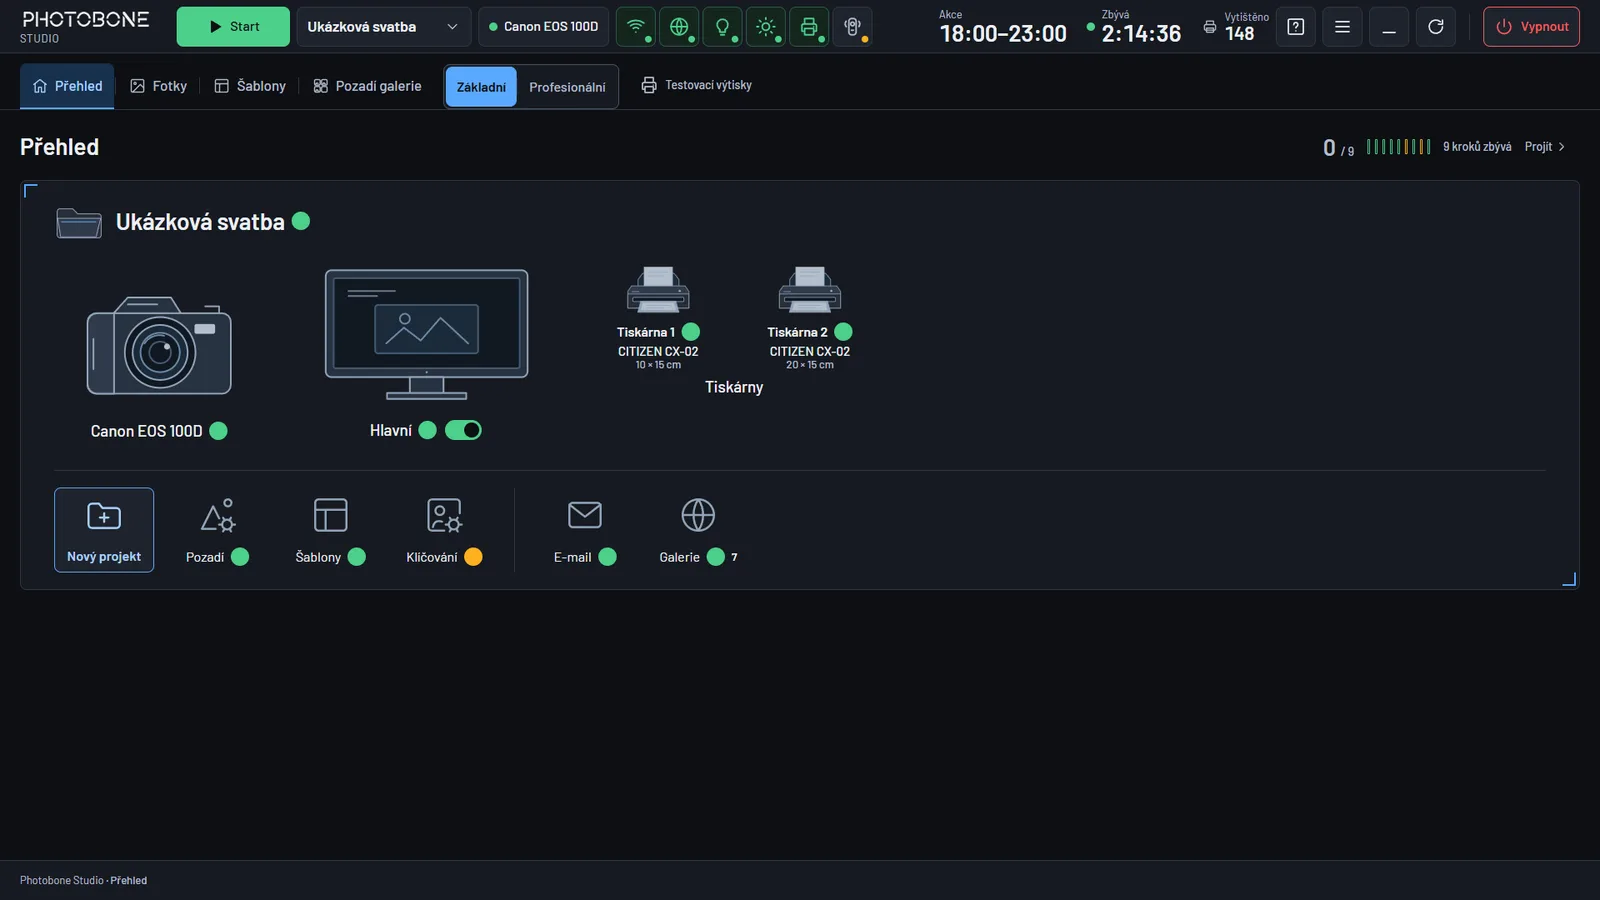Open the globe network status icon

679,27
